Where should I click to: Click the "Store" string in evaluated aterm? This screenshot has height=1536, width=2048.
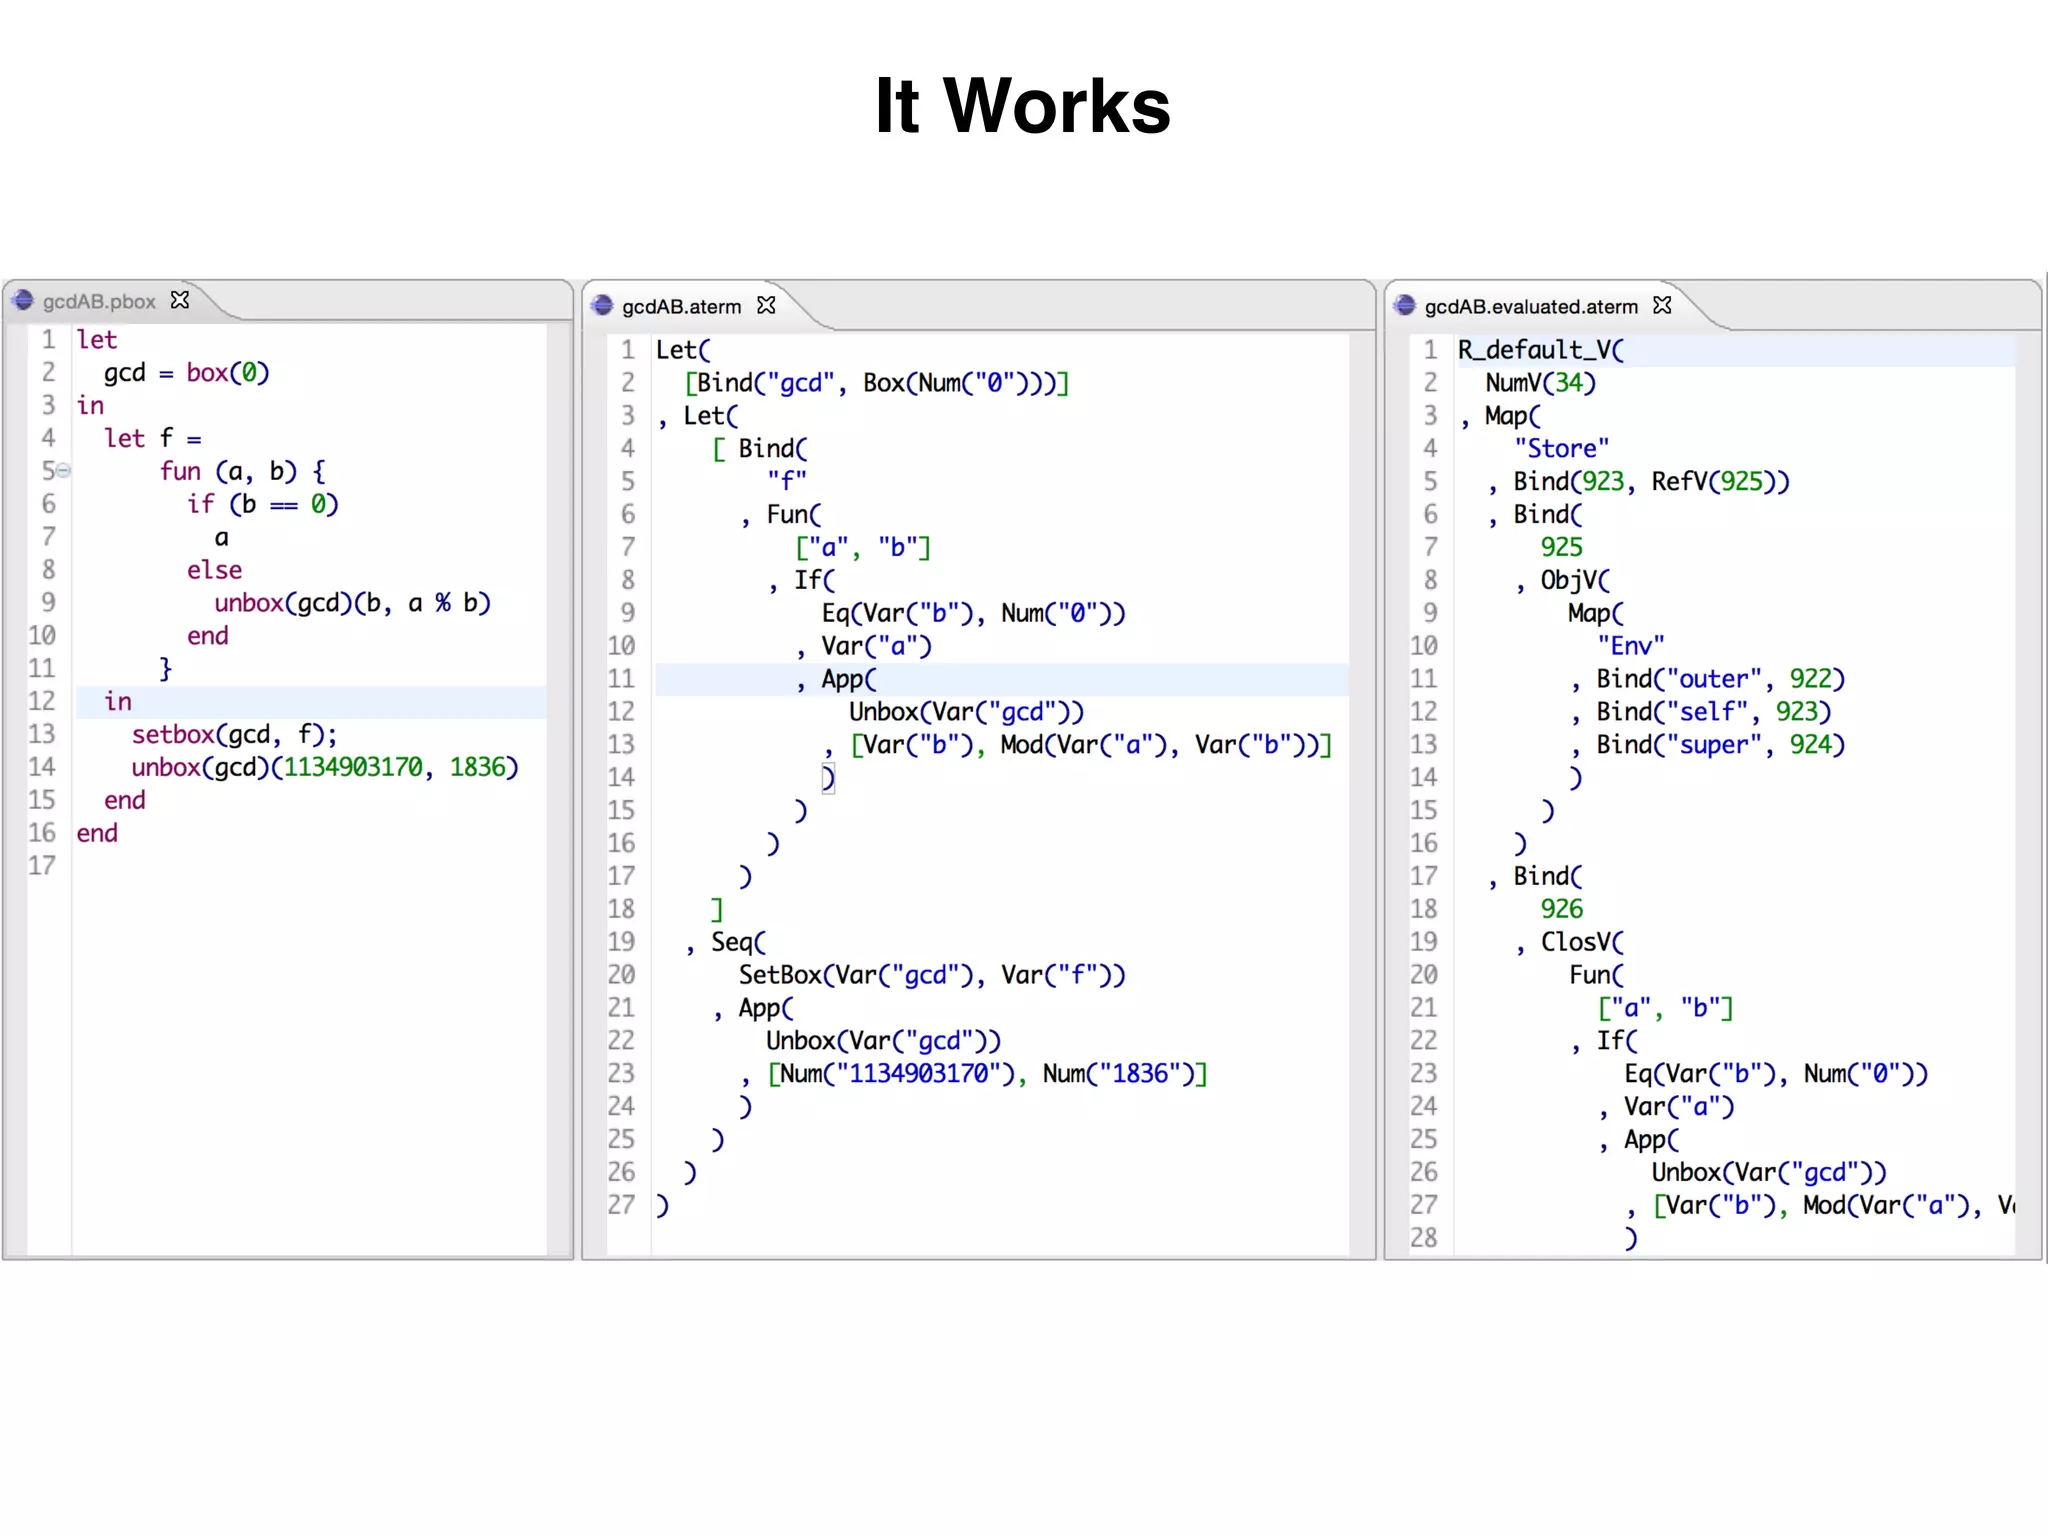click(x=1561, y=448)
